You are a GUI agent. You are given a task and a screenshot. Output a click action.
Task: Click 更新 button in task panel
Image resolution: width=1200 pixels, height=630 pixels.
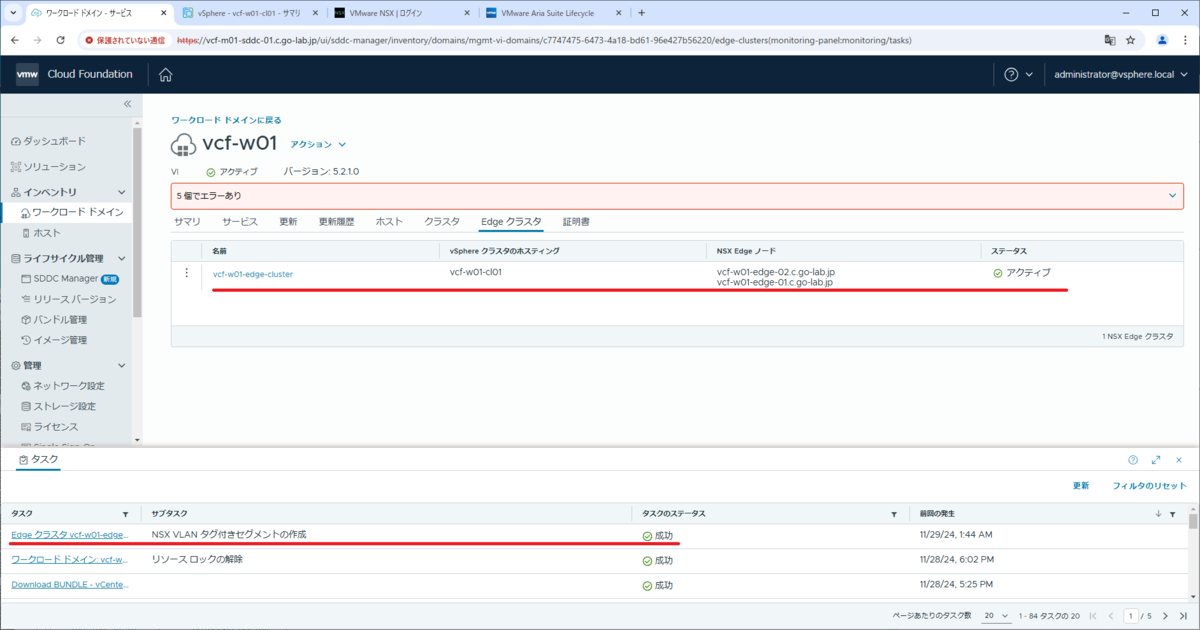[x=1081, y=486]
